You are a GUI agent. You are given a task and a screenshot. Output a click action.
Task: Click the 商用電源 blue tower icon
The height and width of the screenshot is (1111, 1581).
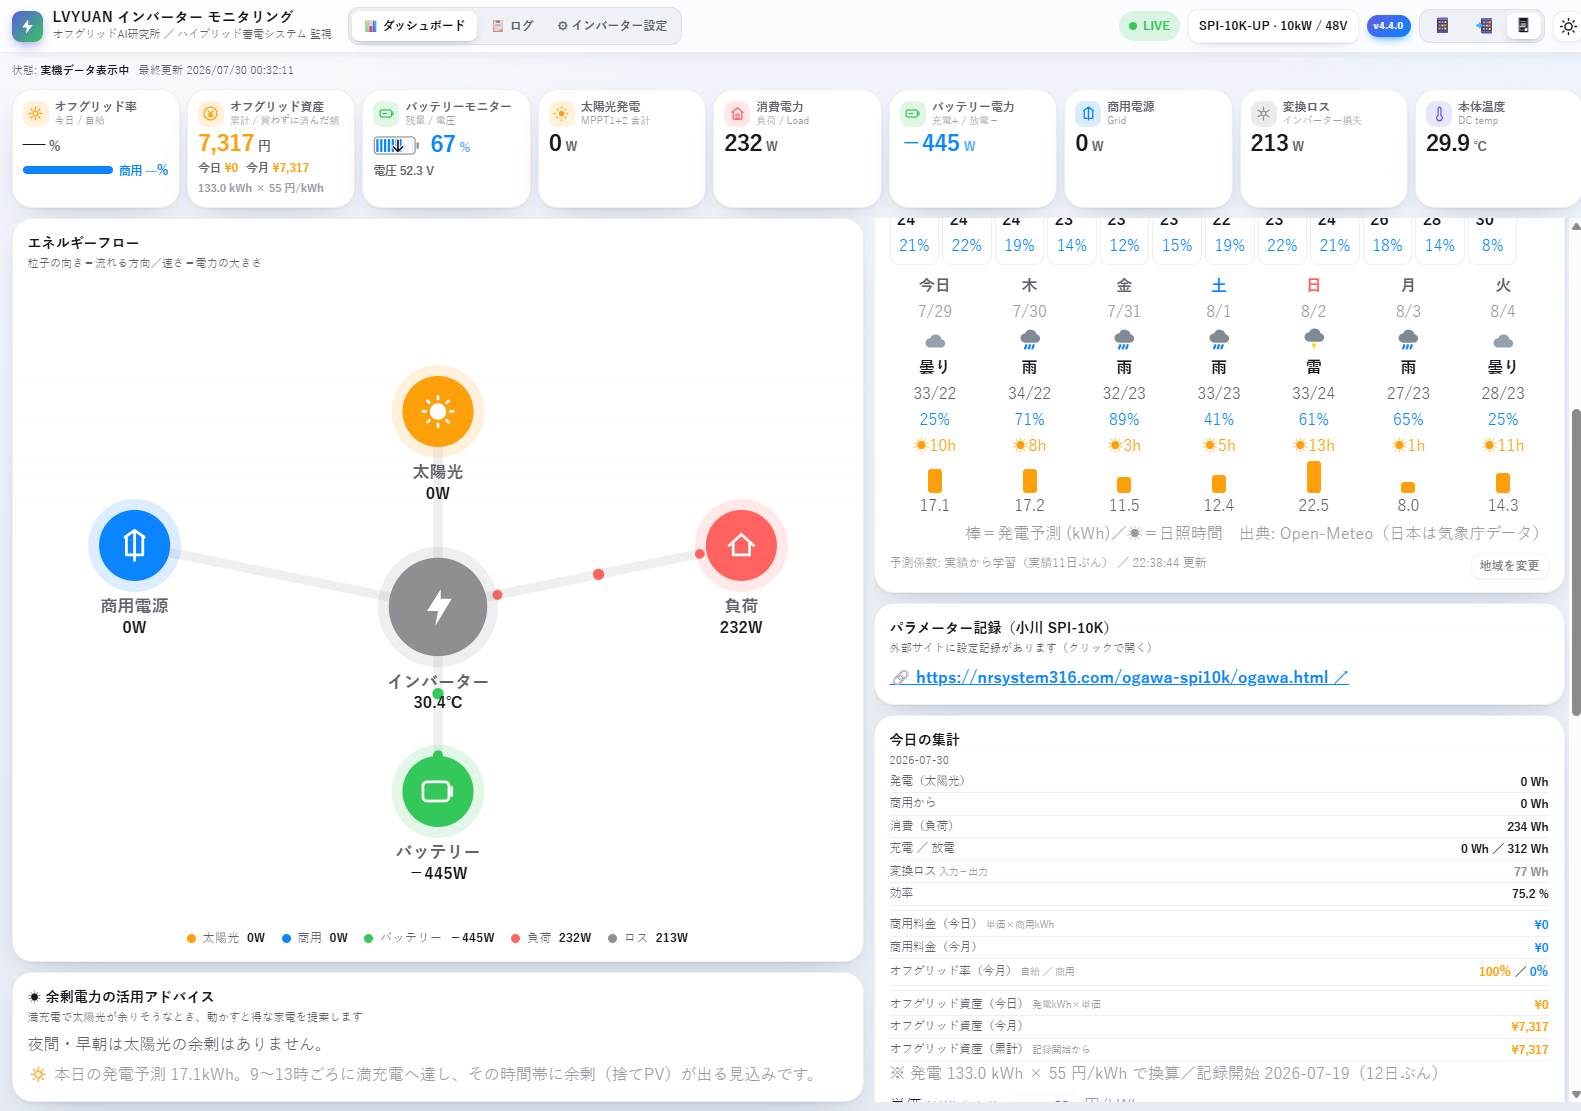pyautogui.click(x=1088, y=113)
